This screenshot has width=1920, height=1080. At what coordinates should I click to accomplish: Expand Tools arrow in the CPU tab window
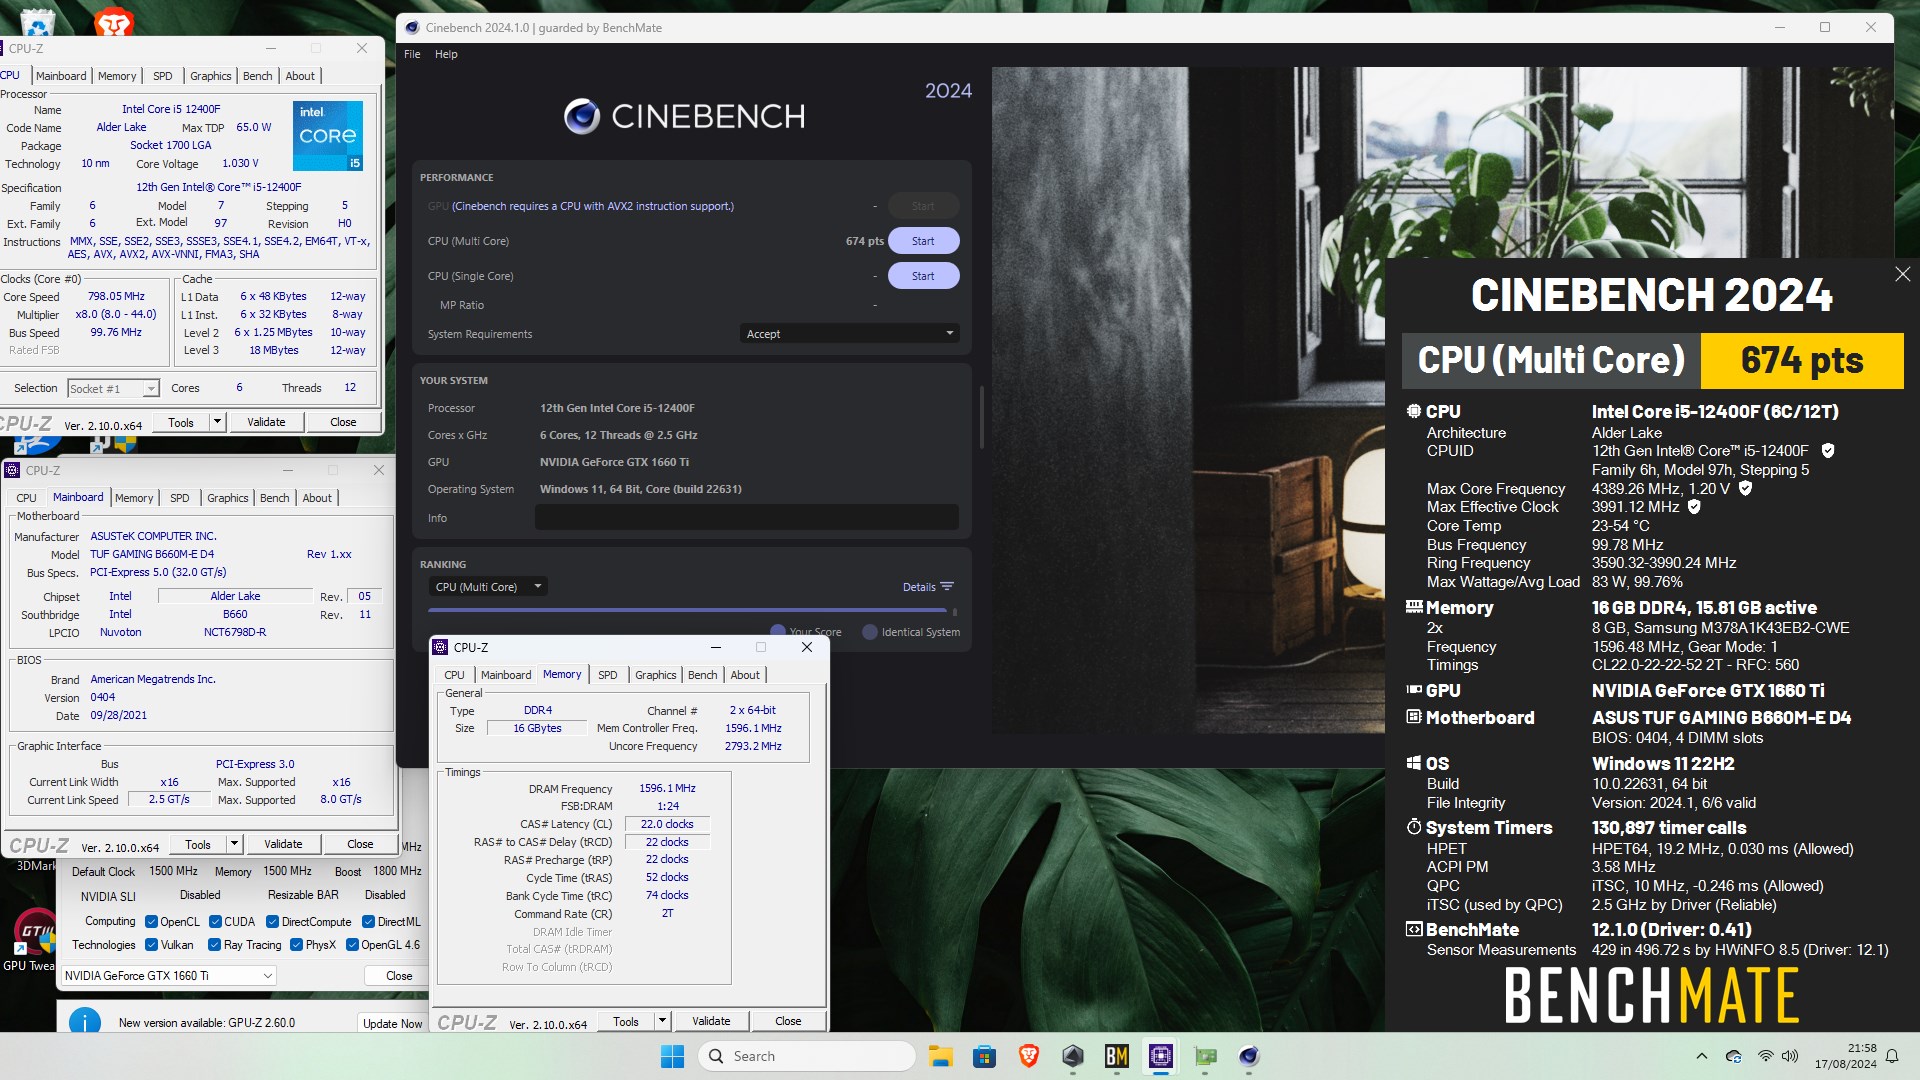click(217, 422)
